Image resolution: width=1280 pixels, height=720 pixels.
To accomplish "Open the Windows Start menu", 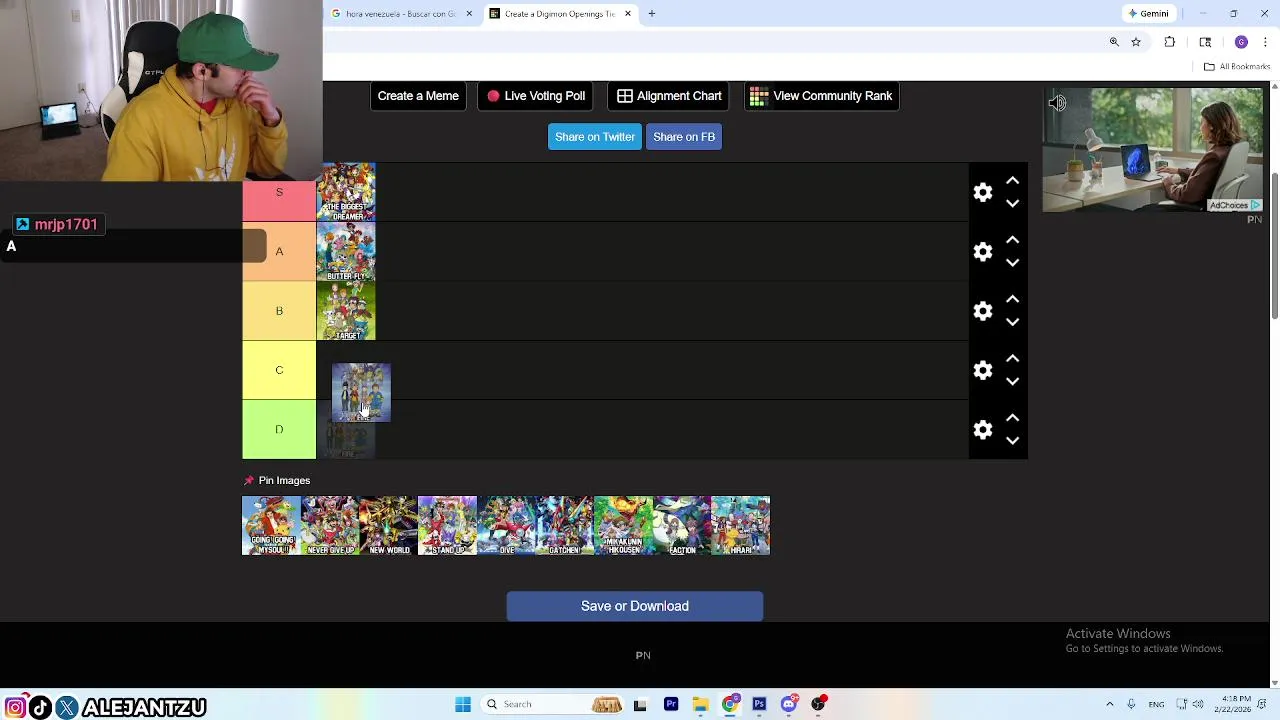I will [x=462, y=704].
